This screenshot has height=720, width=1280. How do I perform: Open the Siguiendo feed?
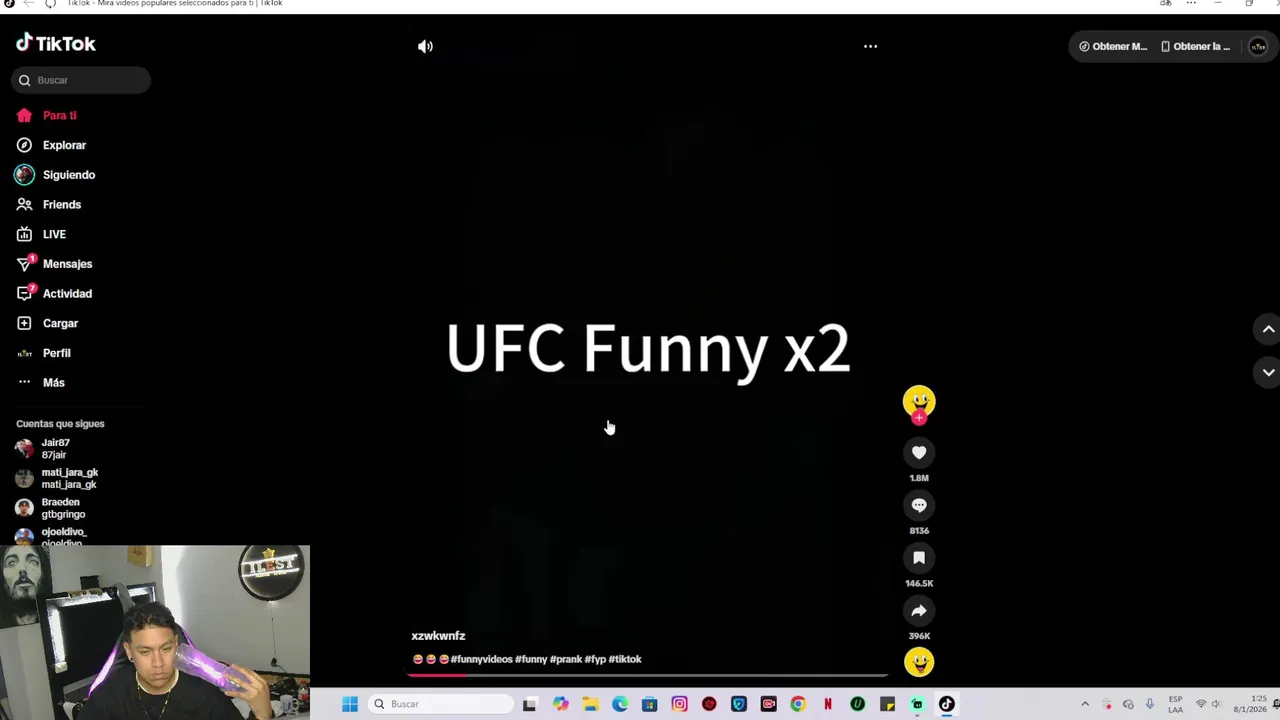68,175
